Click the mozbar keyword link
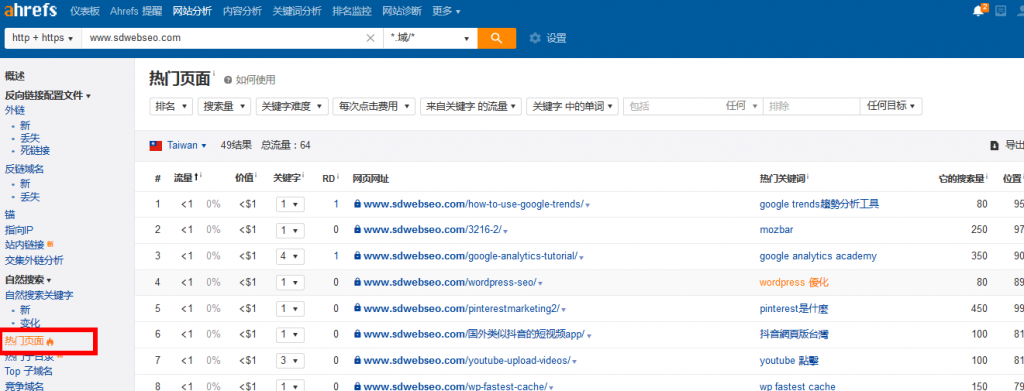Viewport: 1024px width, 391px height. point(776,230)
